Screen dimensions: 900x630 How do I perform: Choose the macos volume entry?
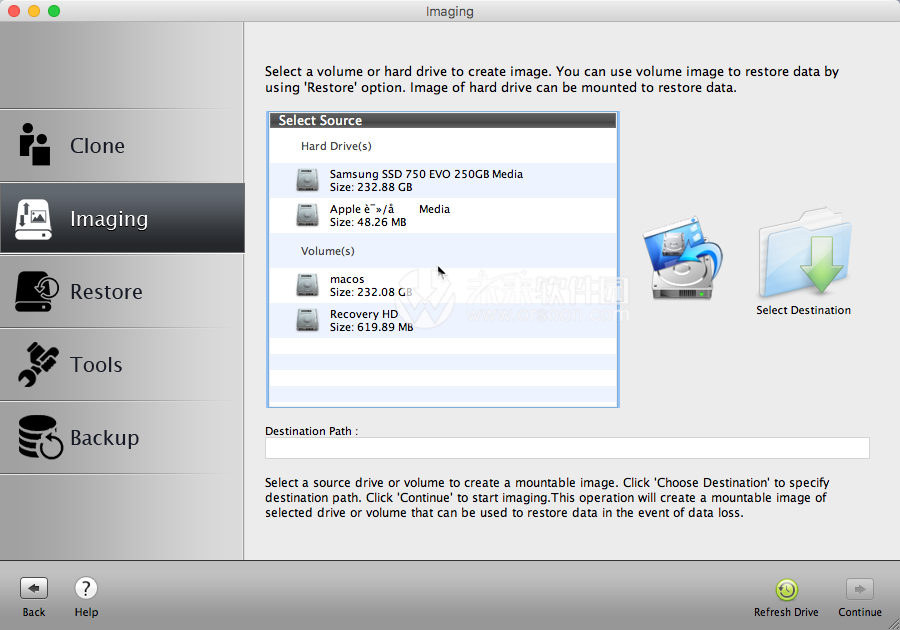click(x=443, y=285)
